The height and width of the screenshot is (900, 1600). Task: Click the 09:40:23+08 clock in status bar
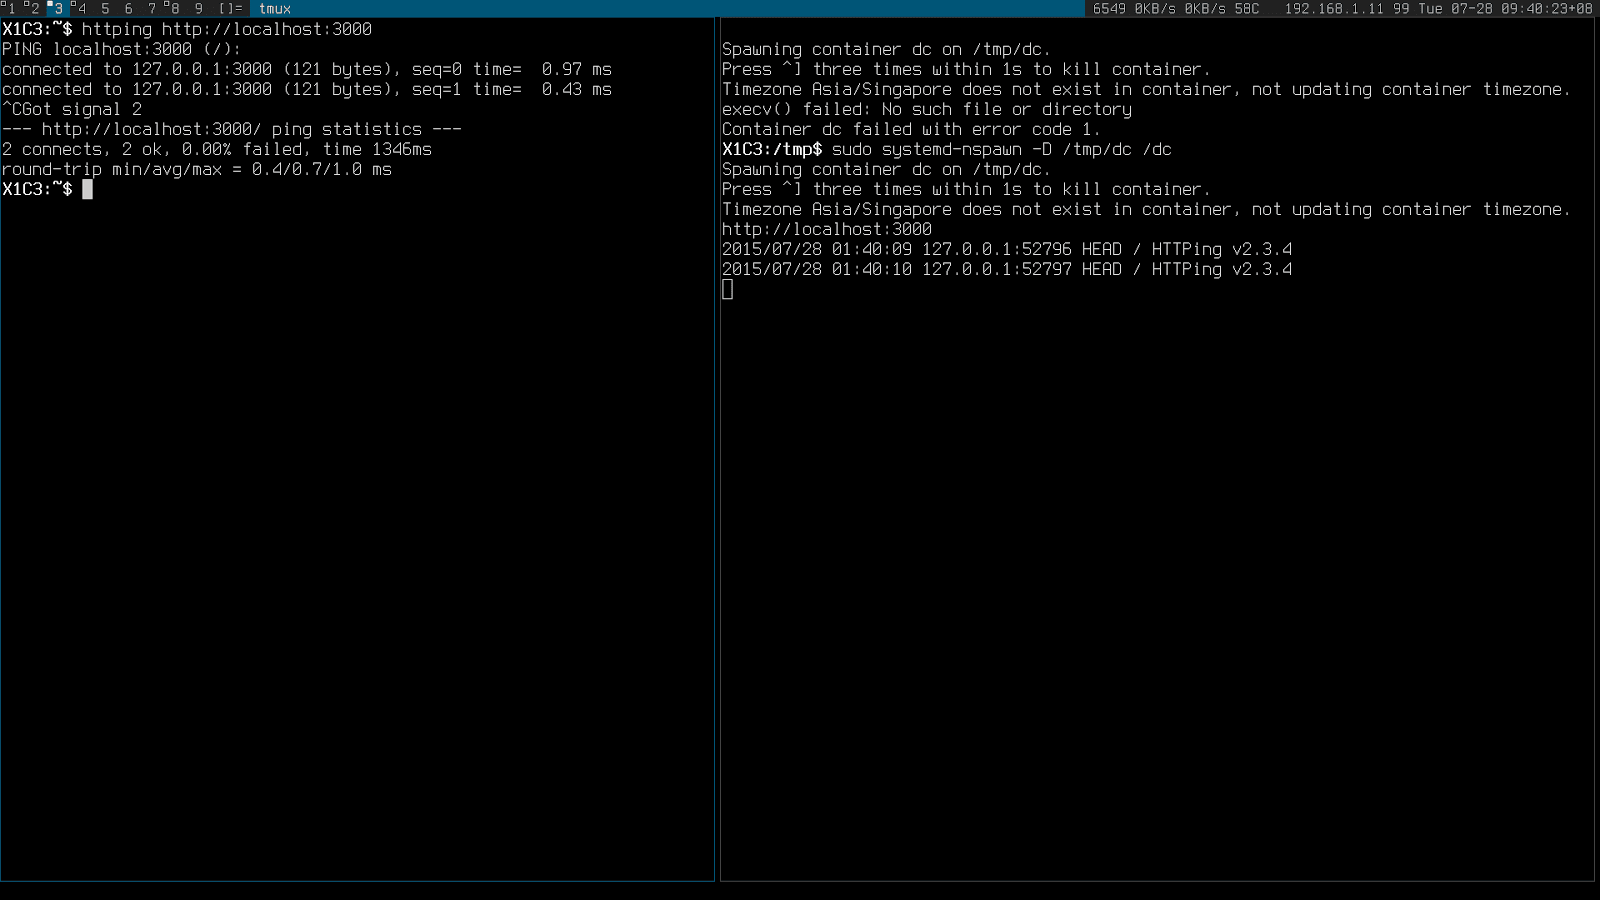pyautogui.click(x=1547, y=8)
